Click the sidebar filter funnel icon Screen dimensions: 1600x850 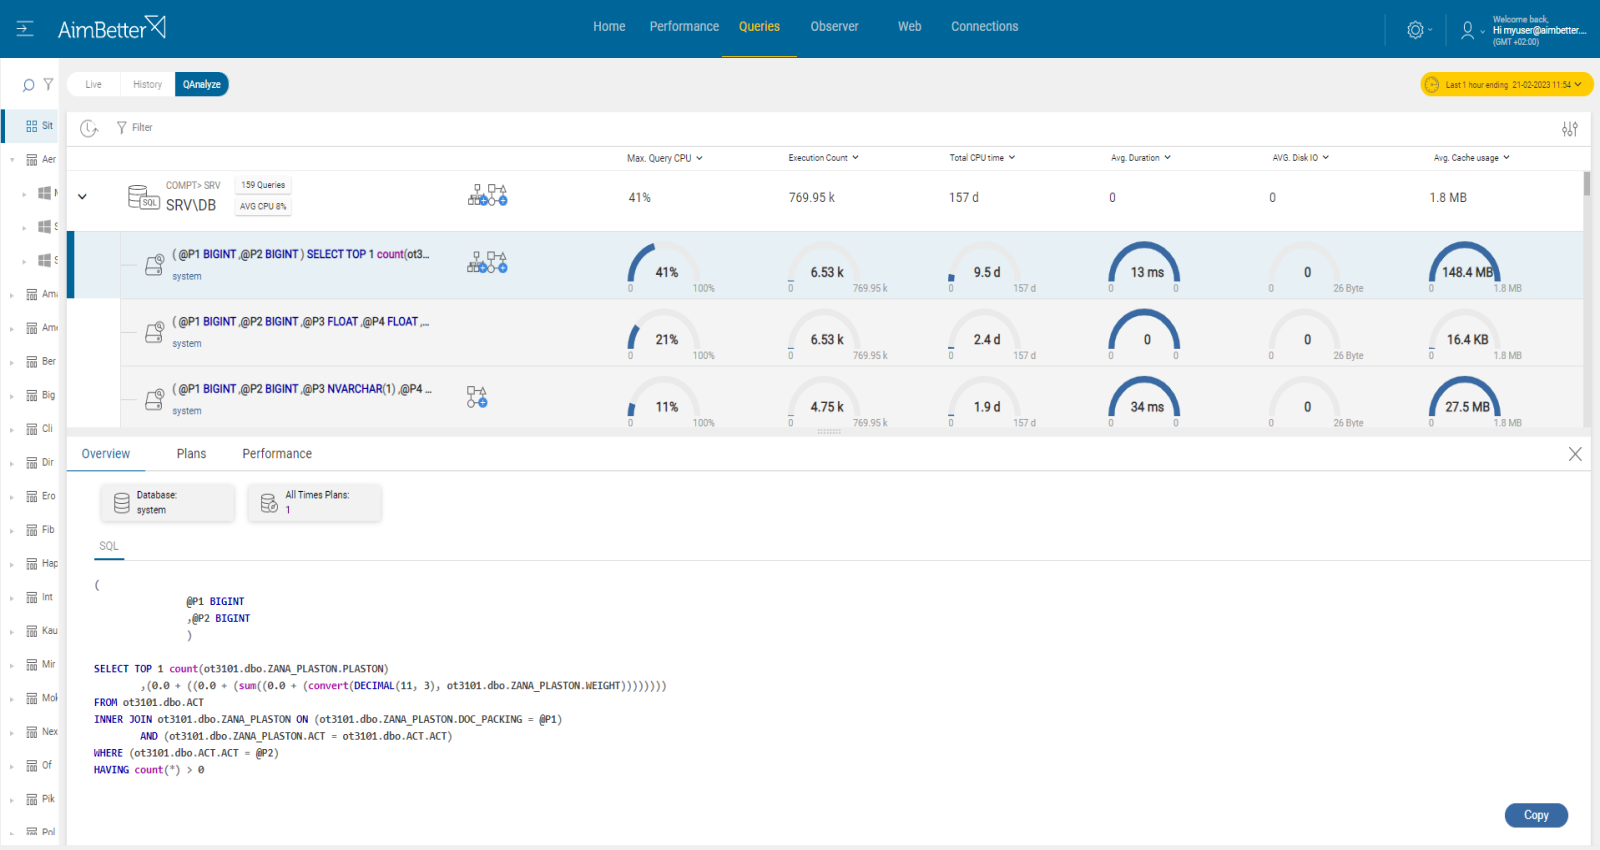coord(48,84)
